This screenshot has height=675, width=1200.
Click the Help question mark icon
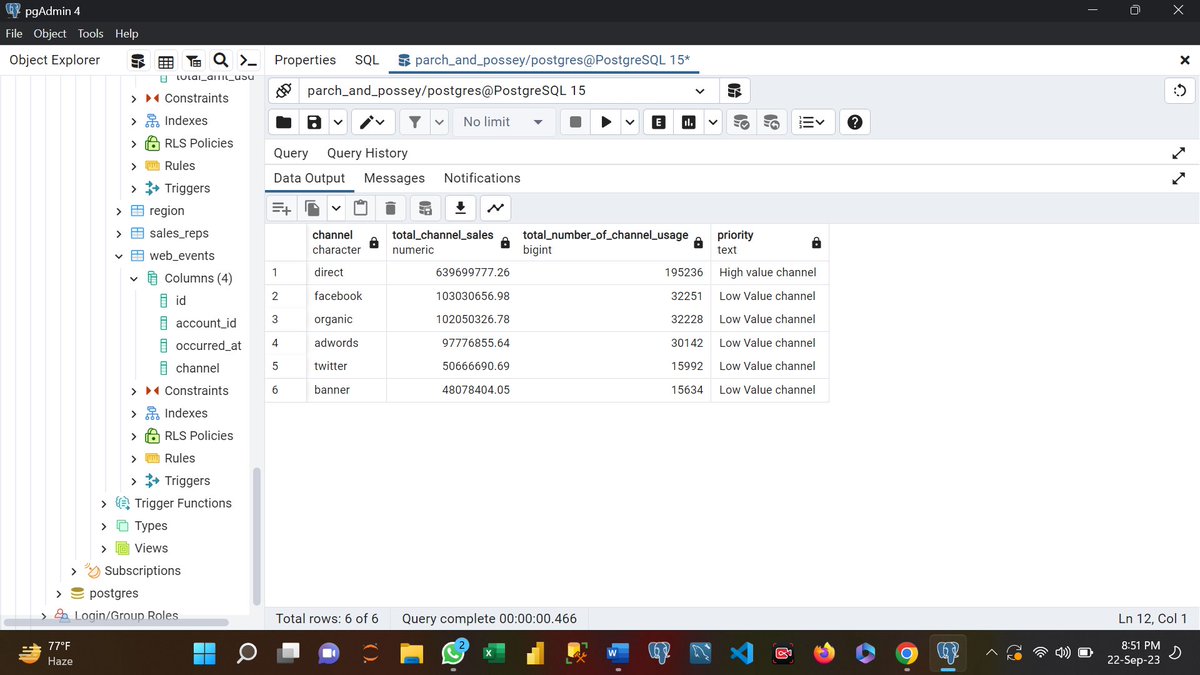tap(854, 122)
